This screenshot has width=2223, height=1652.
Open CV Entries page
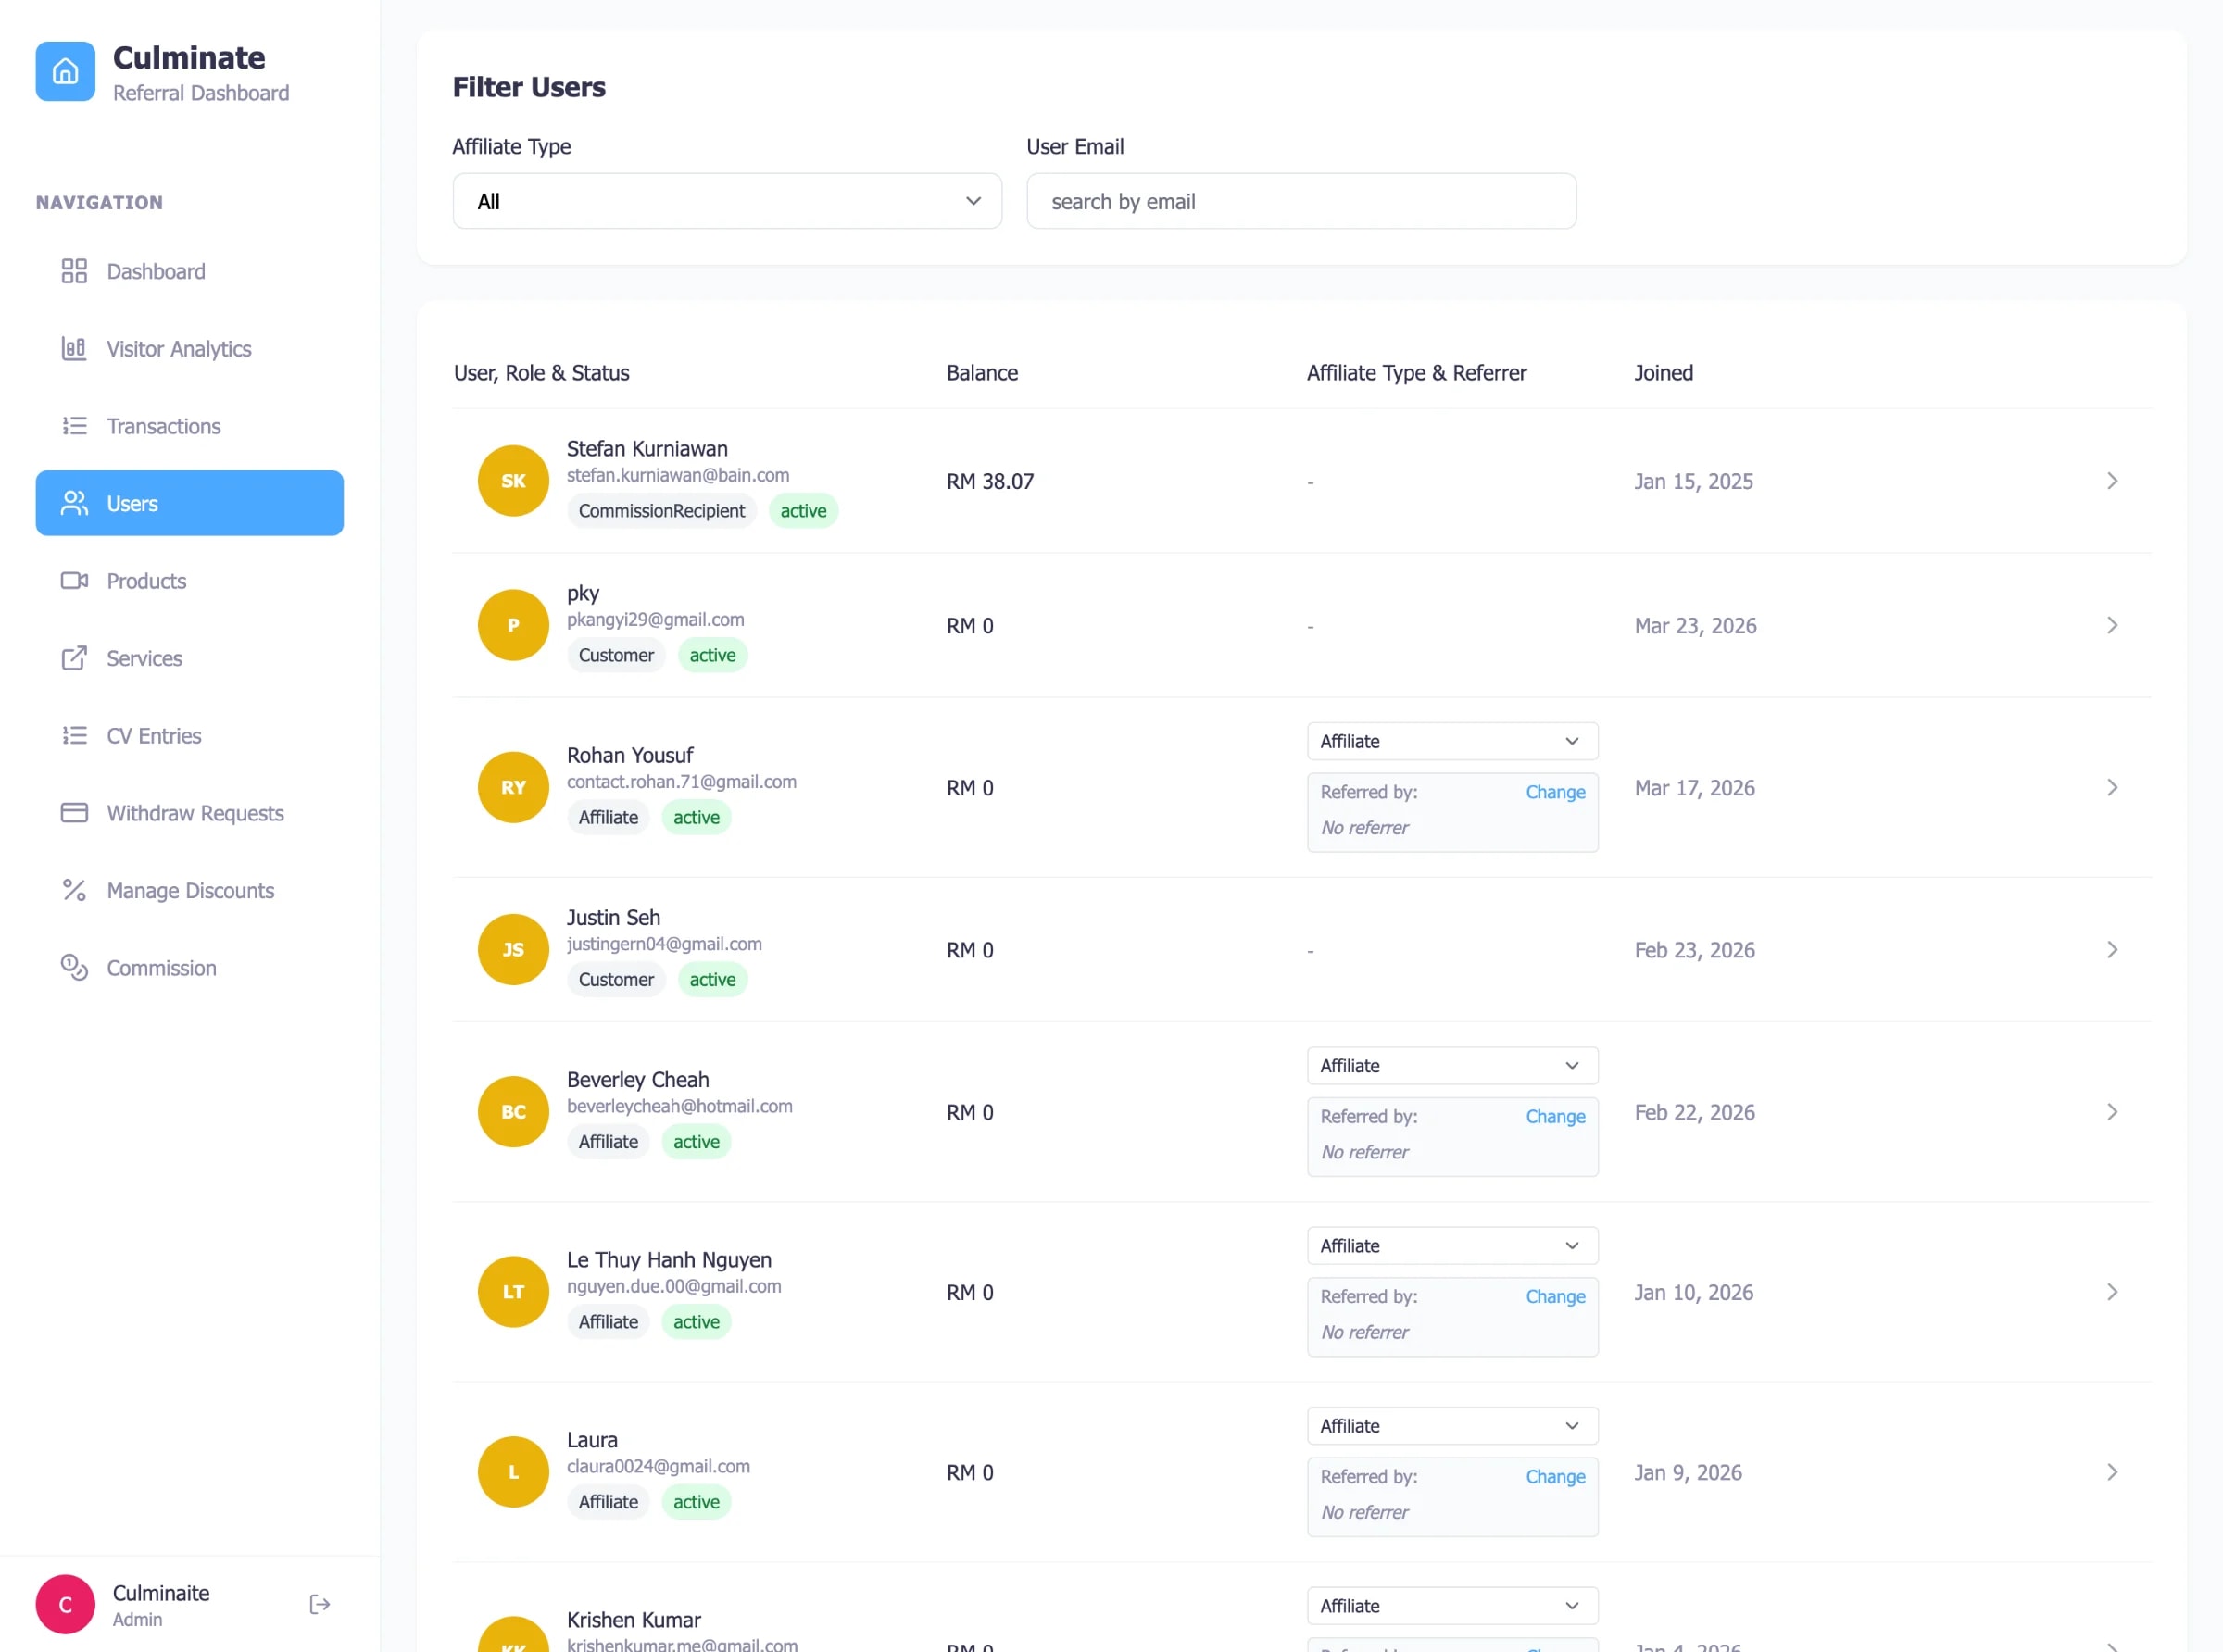pos(189,736)
